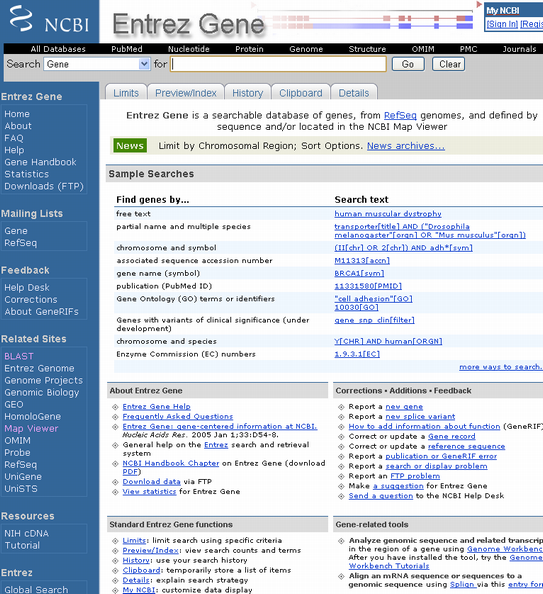Viewport: 543px width, 594px height.
Task: Open HomoloGene in the sidebar
Action: click(32, 417)
